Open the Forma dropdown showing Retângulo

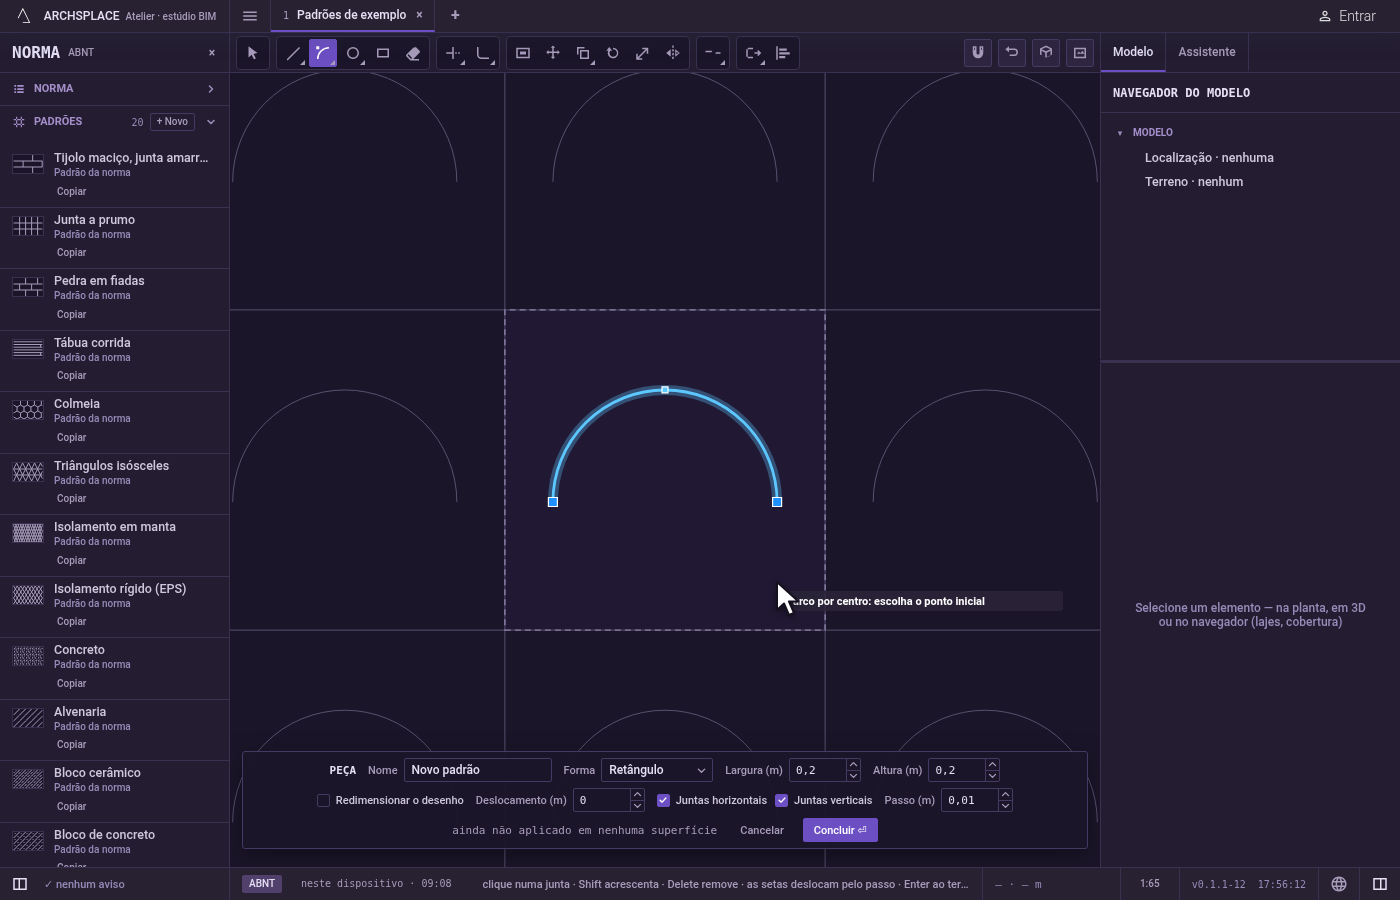[x=657, y=770]
